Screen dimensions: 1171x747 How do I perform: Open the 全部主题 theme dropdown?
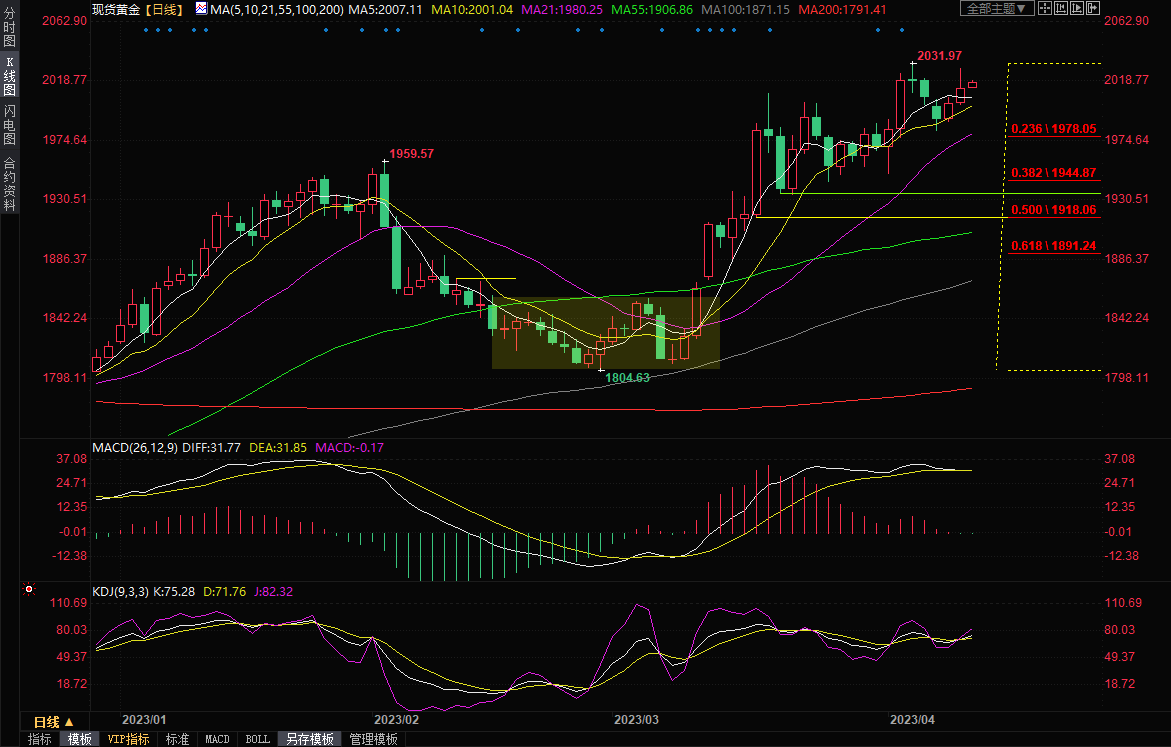point(993,8)
